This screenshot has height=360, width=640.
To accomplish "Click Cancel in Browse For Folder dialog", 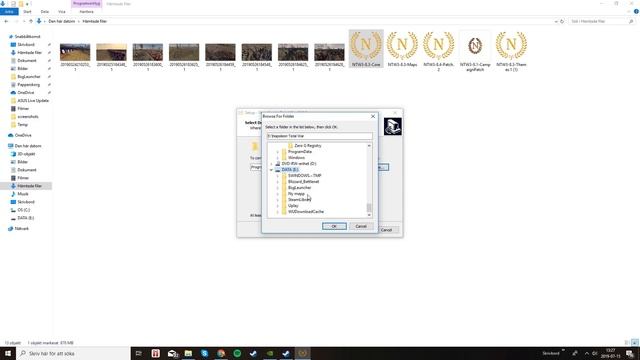I will (x=361, y=226).
